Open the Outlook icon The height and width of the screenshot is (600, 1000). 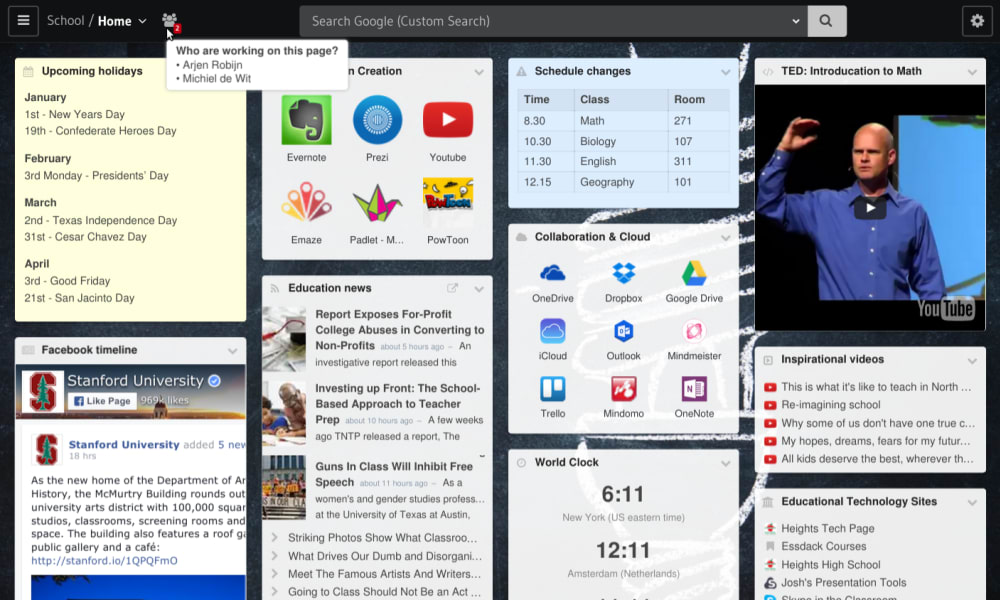[623, 332]
